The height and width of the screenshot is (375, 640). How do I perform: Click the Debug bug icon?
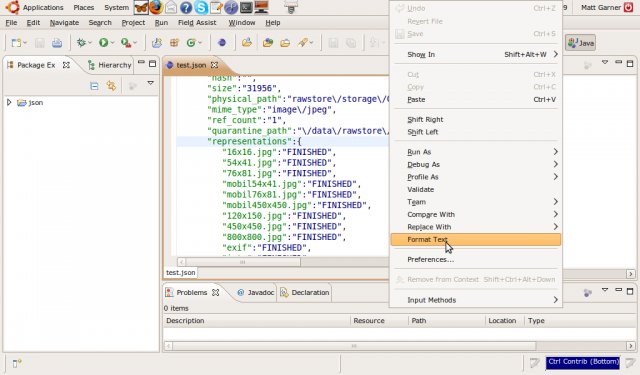click(81, 42)
